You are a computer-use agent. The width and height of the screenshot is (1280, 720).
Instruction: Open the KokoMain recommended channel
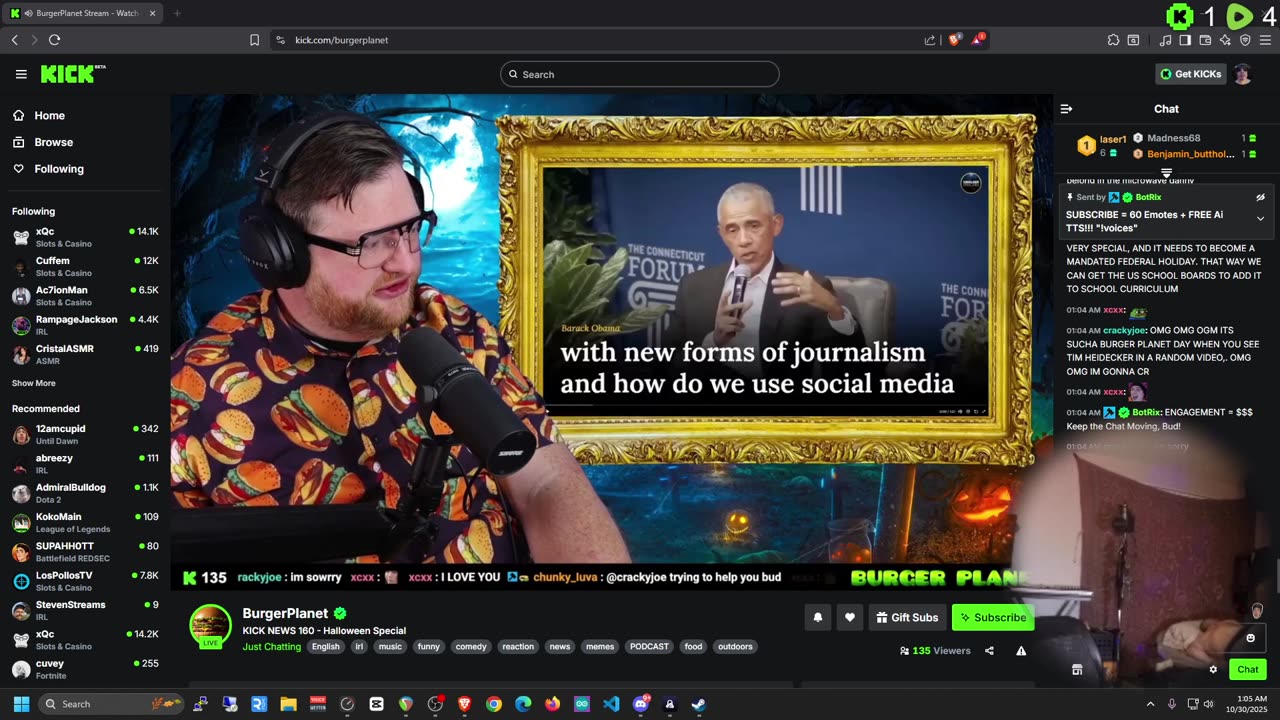coord(85,522)
